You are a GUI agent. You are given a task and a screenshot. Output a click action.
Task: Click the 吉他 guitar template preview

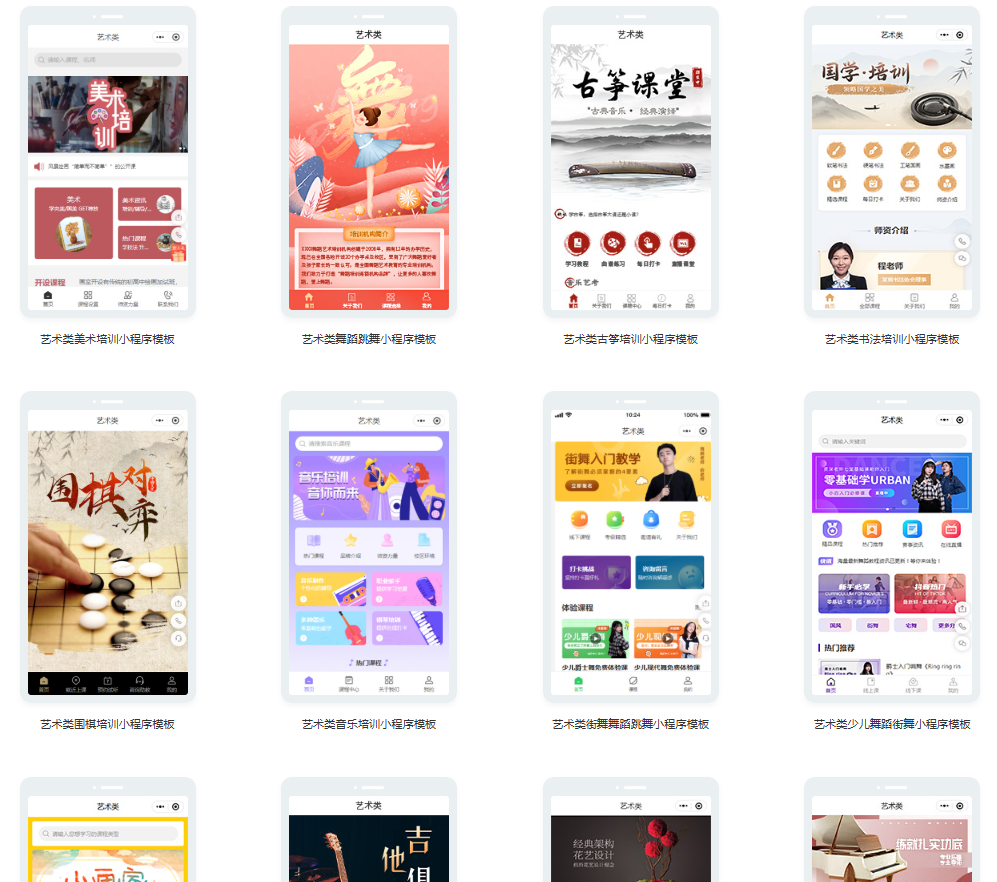[369, 830]
